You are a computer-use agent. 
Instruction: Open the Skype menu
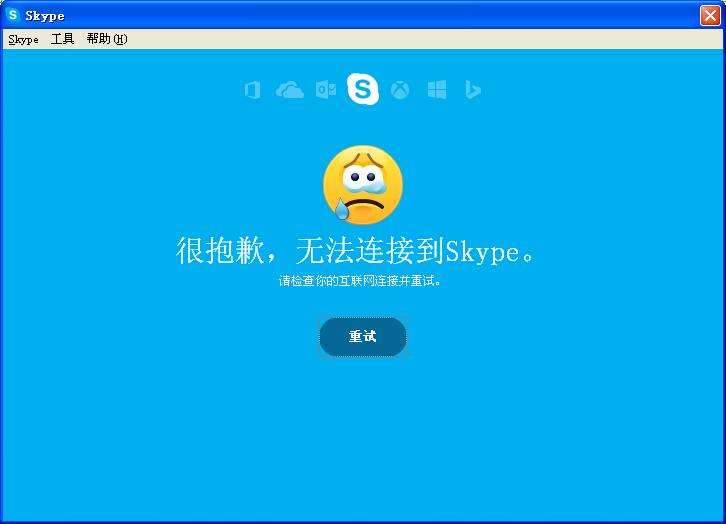click(23, 39)
